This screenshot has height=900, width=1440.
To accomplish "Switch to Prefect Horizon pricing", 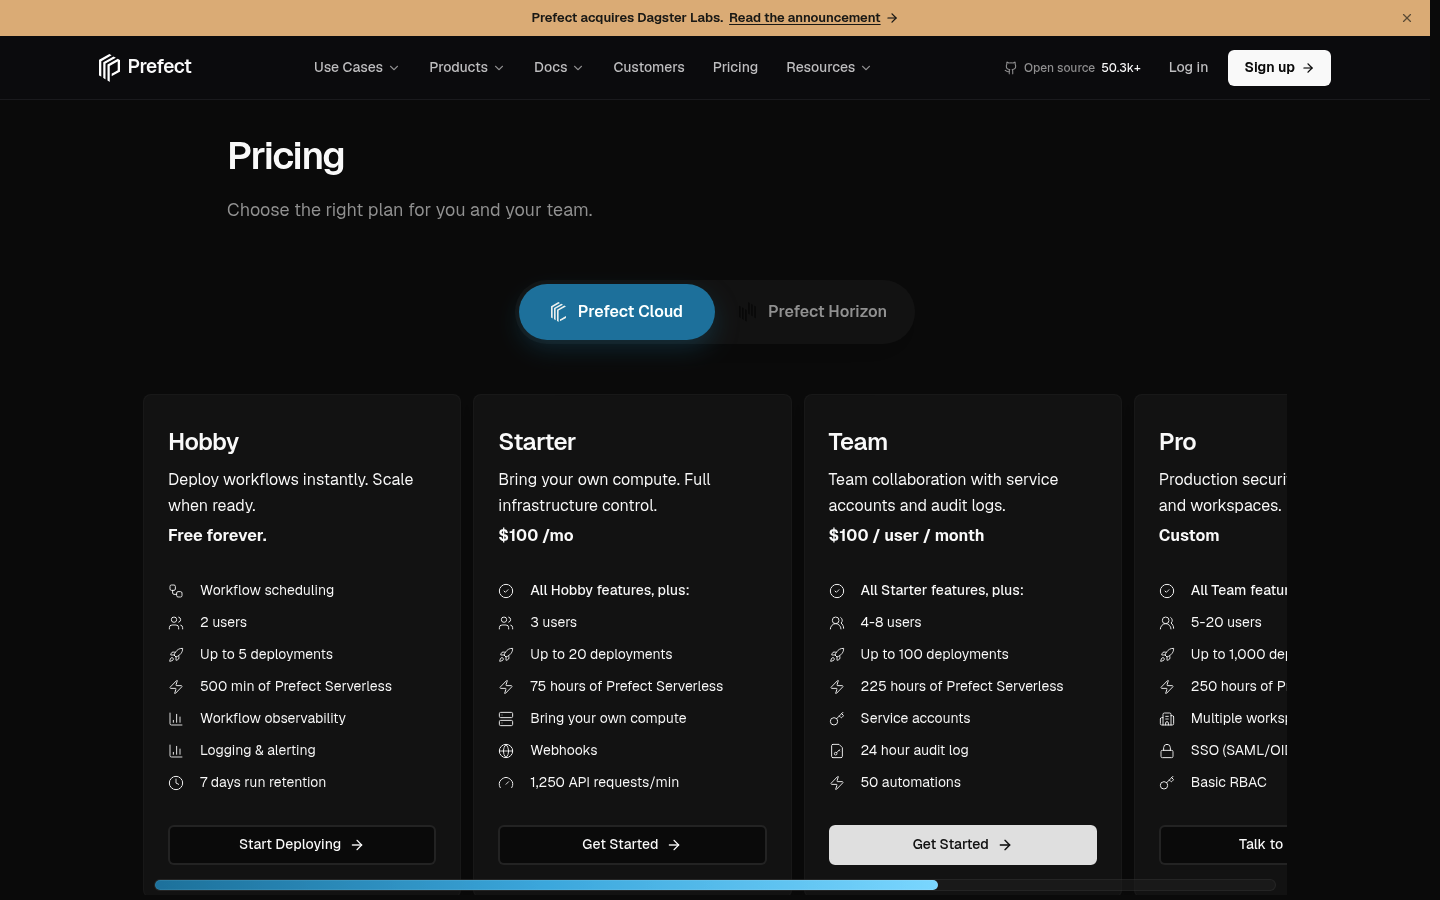I will pyautogui.click(x=813, y=312).
